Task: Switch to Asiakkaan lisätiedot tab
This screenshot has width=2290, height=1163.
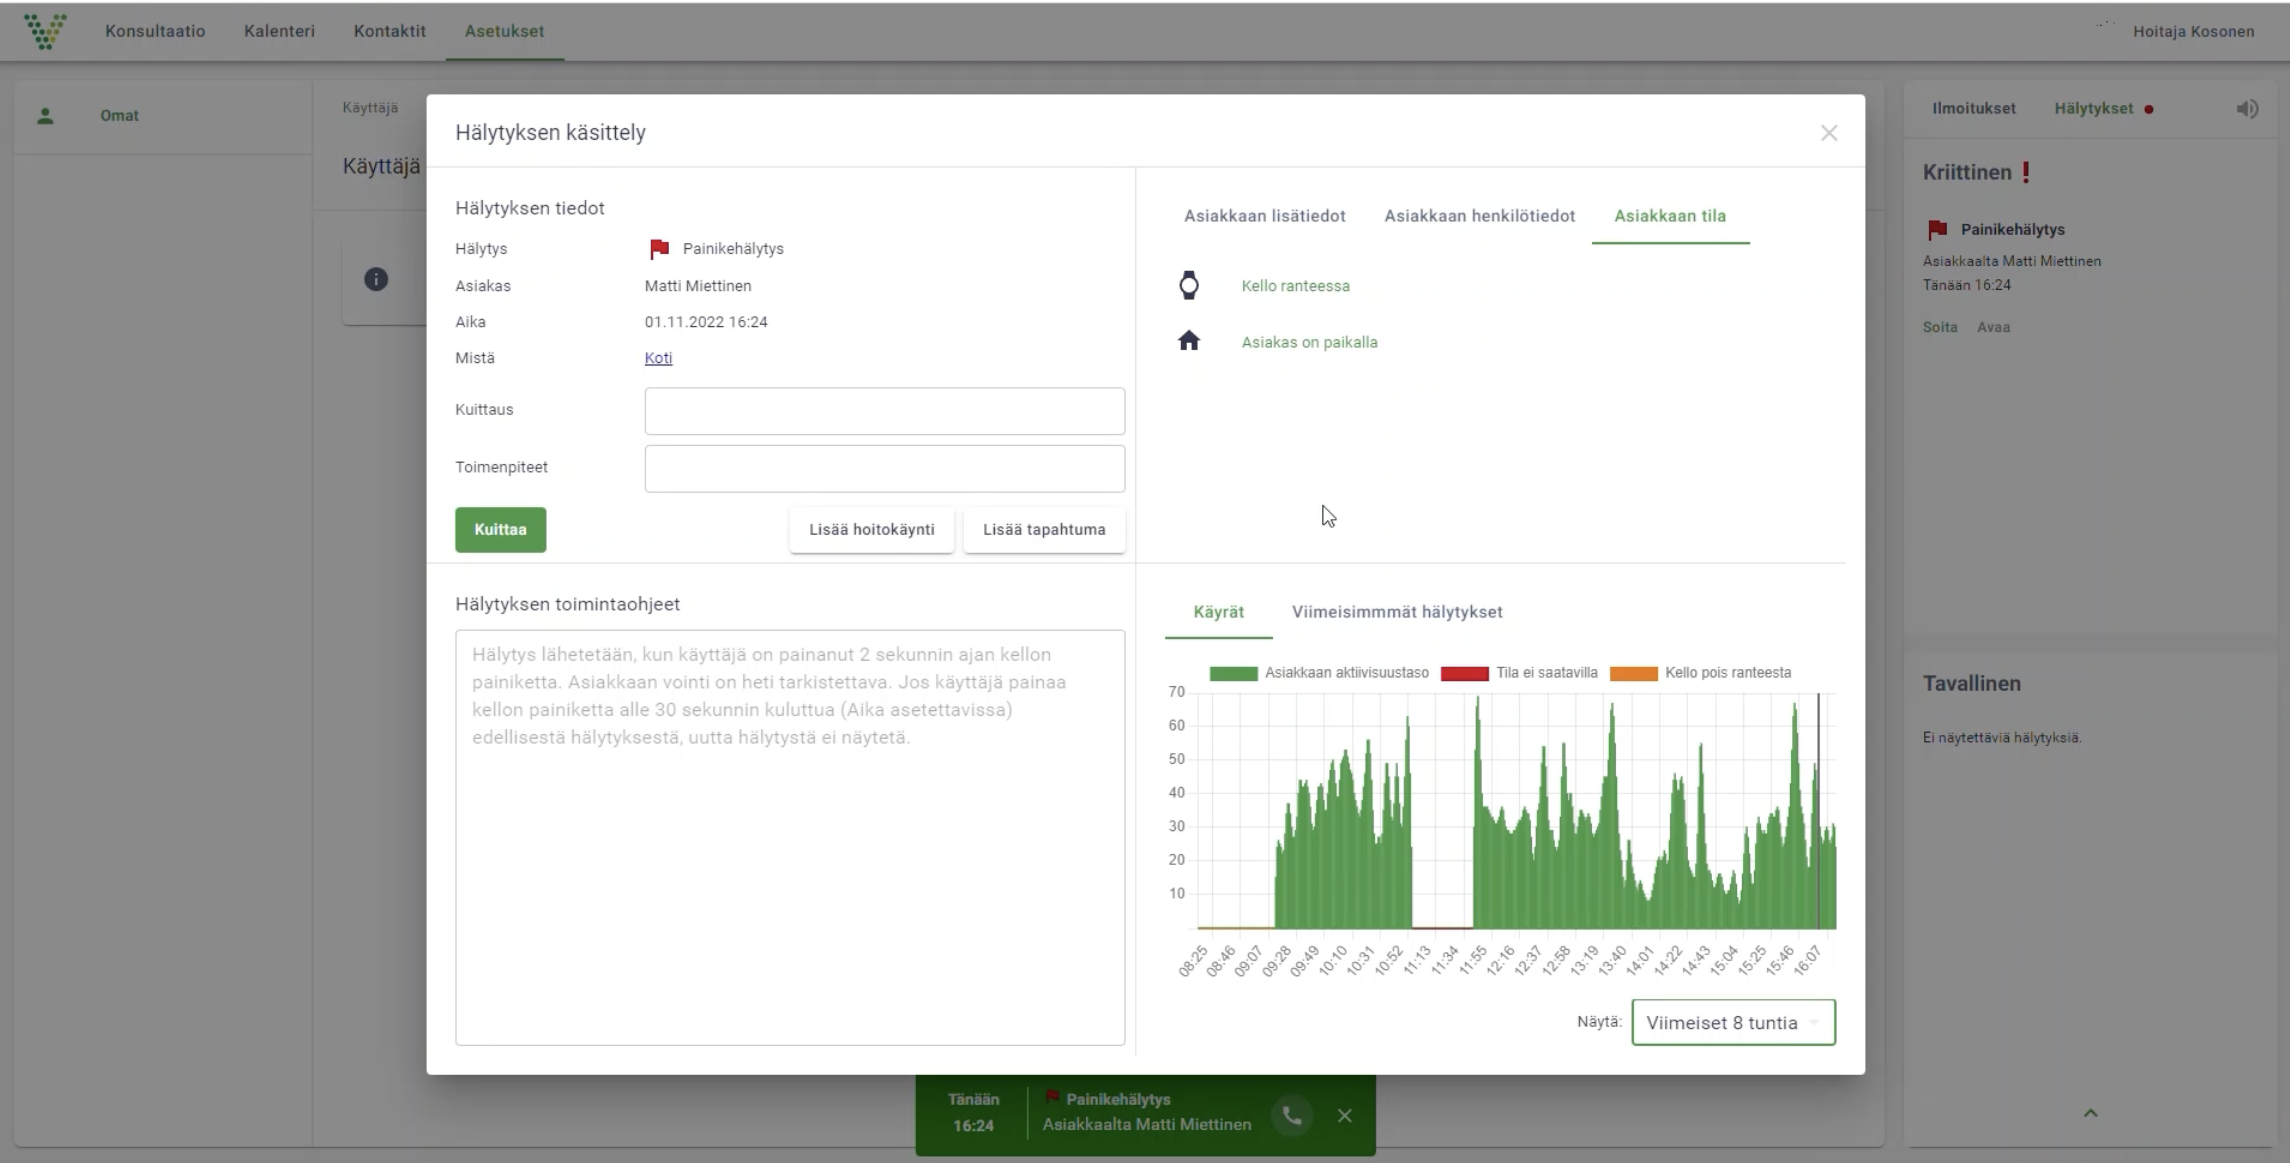Action: pos(1264,216)
